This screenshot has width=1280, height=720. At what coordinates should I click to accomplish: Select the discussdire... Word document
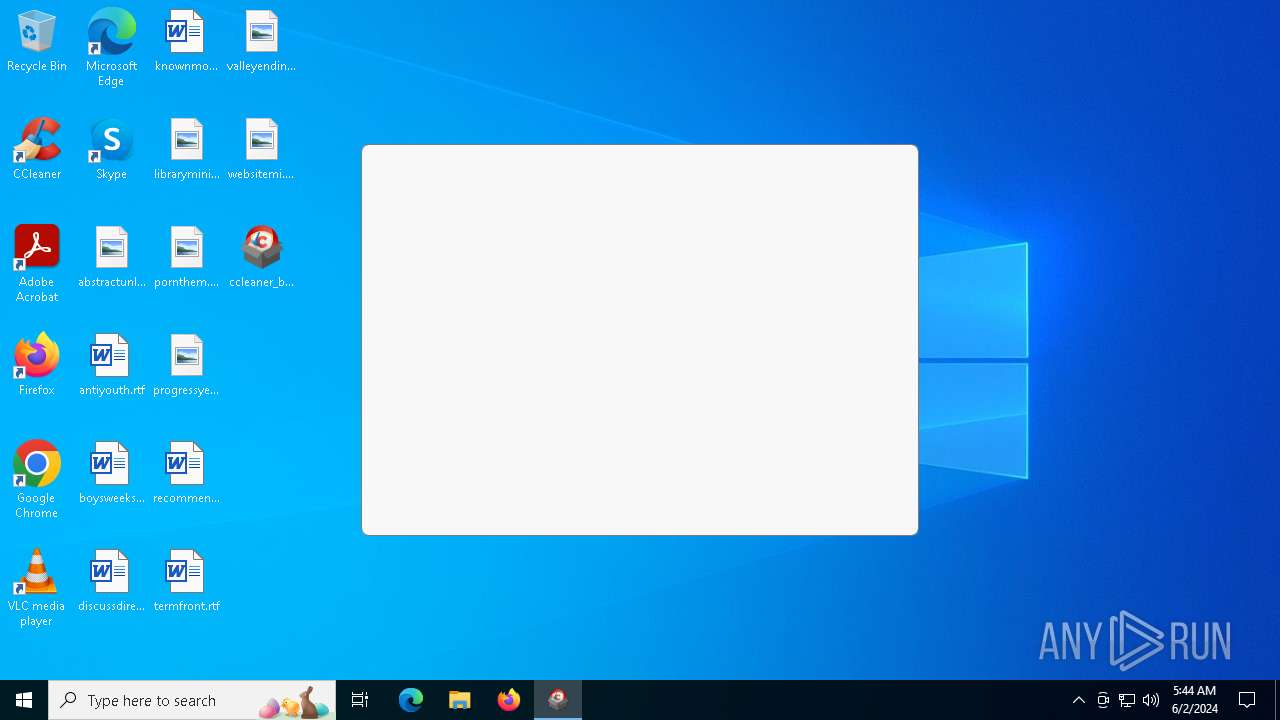click(x=111, y=582)
